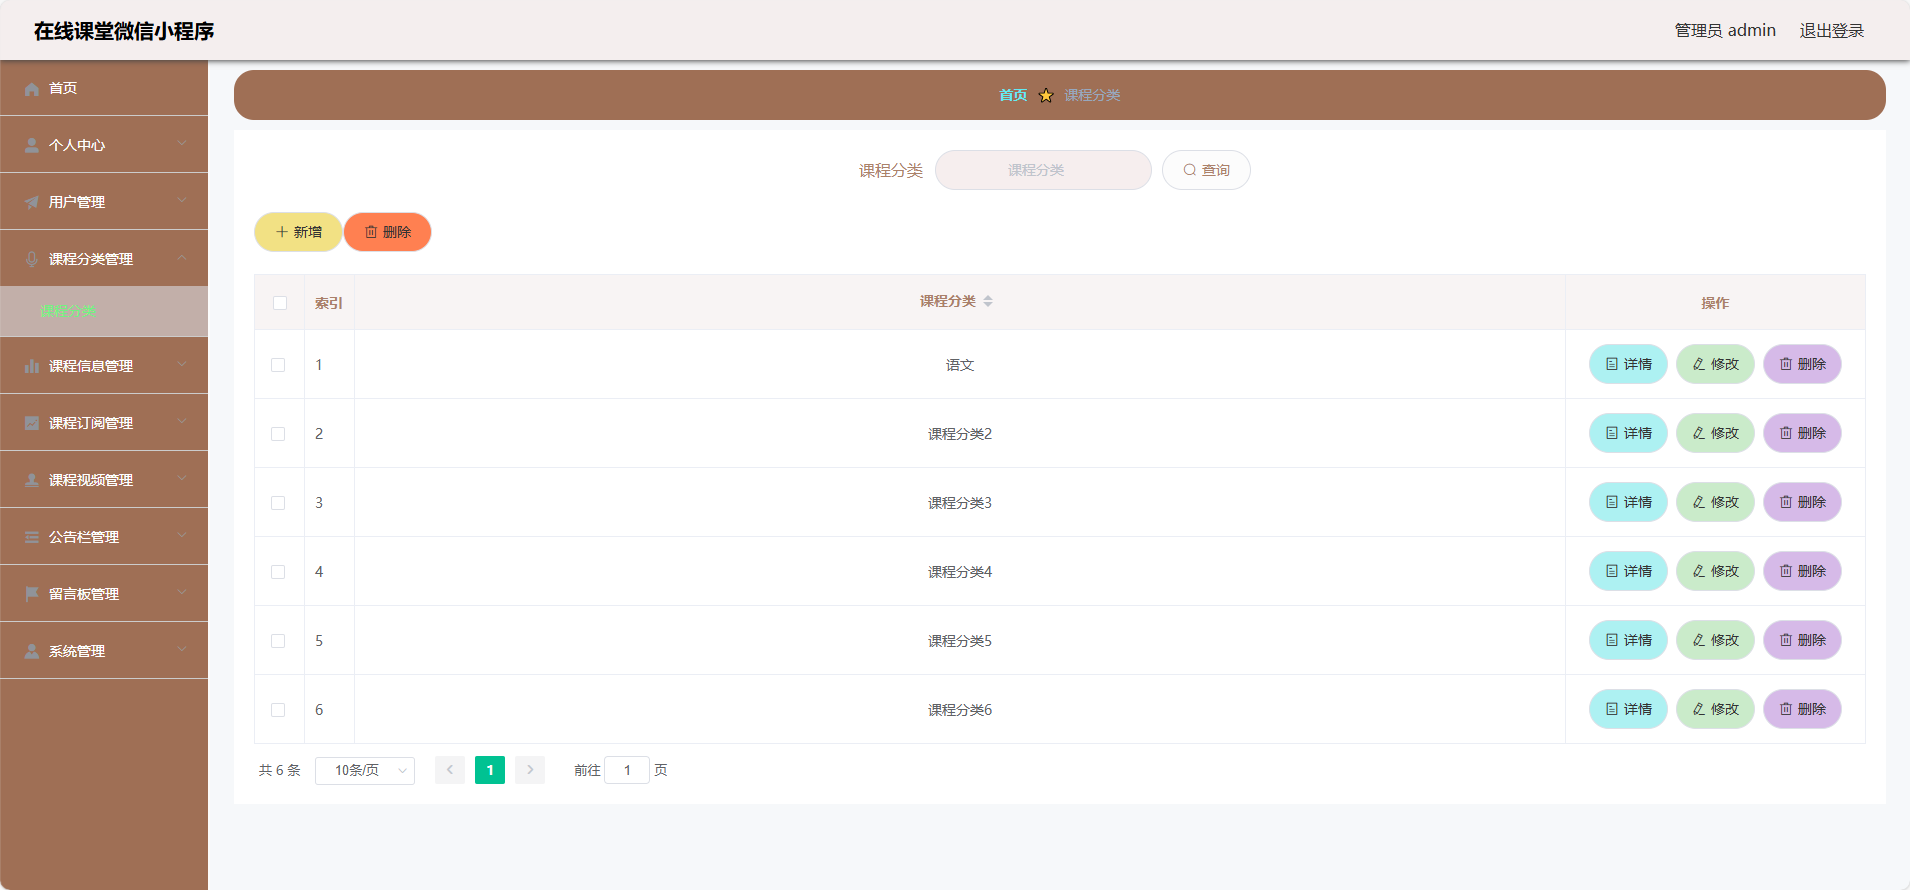Click the 共 6 条 total count
1910x890 pixels.
(x=280, y=770)
